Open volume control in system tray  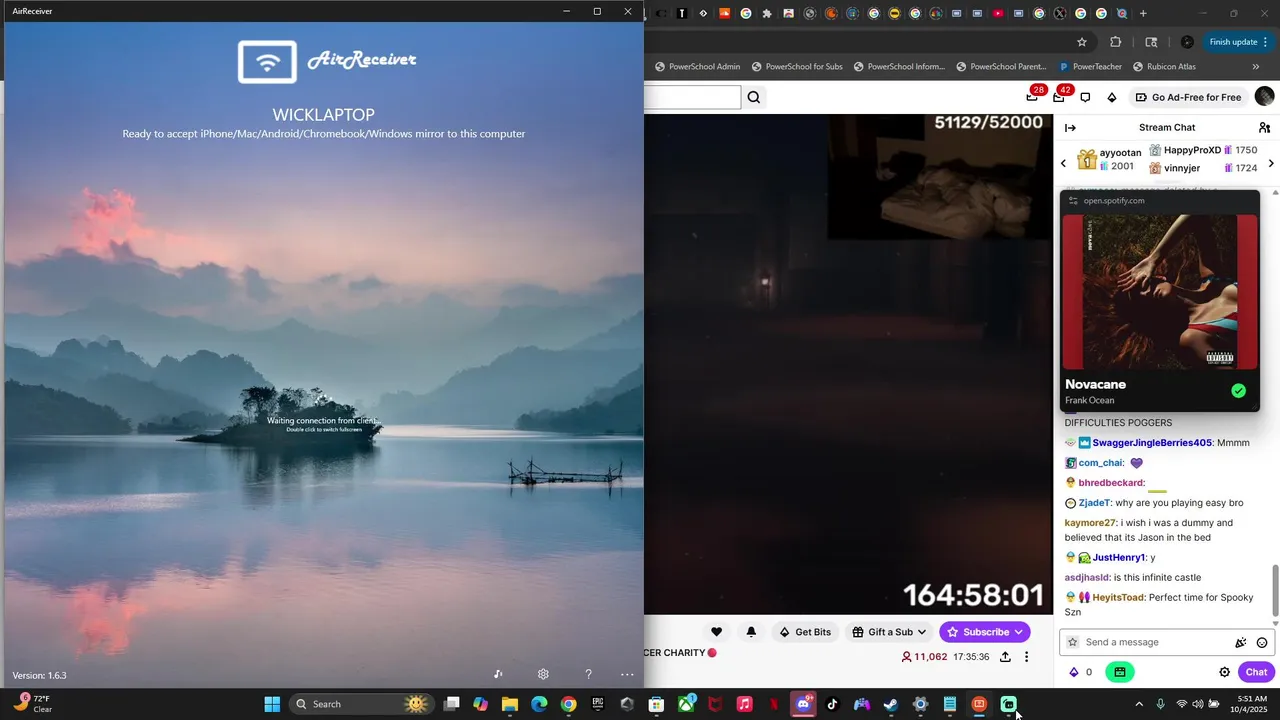(1198, 704)
